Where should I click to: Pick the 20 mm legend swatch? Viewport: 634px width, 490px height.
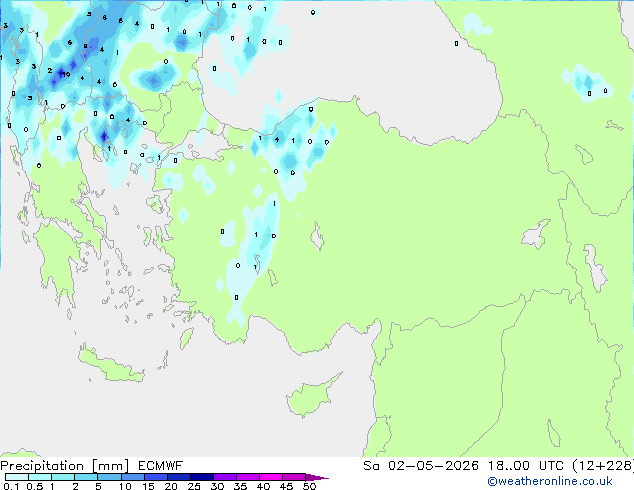[x=179, y=477]
